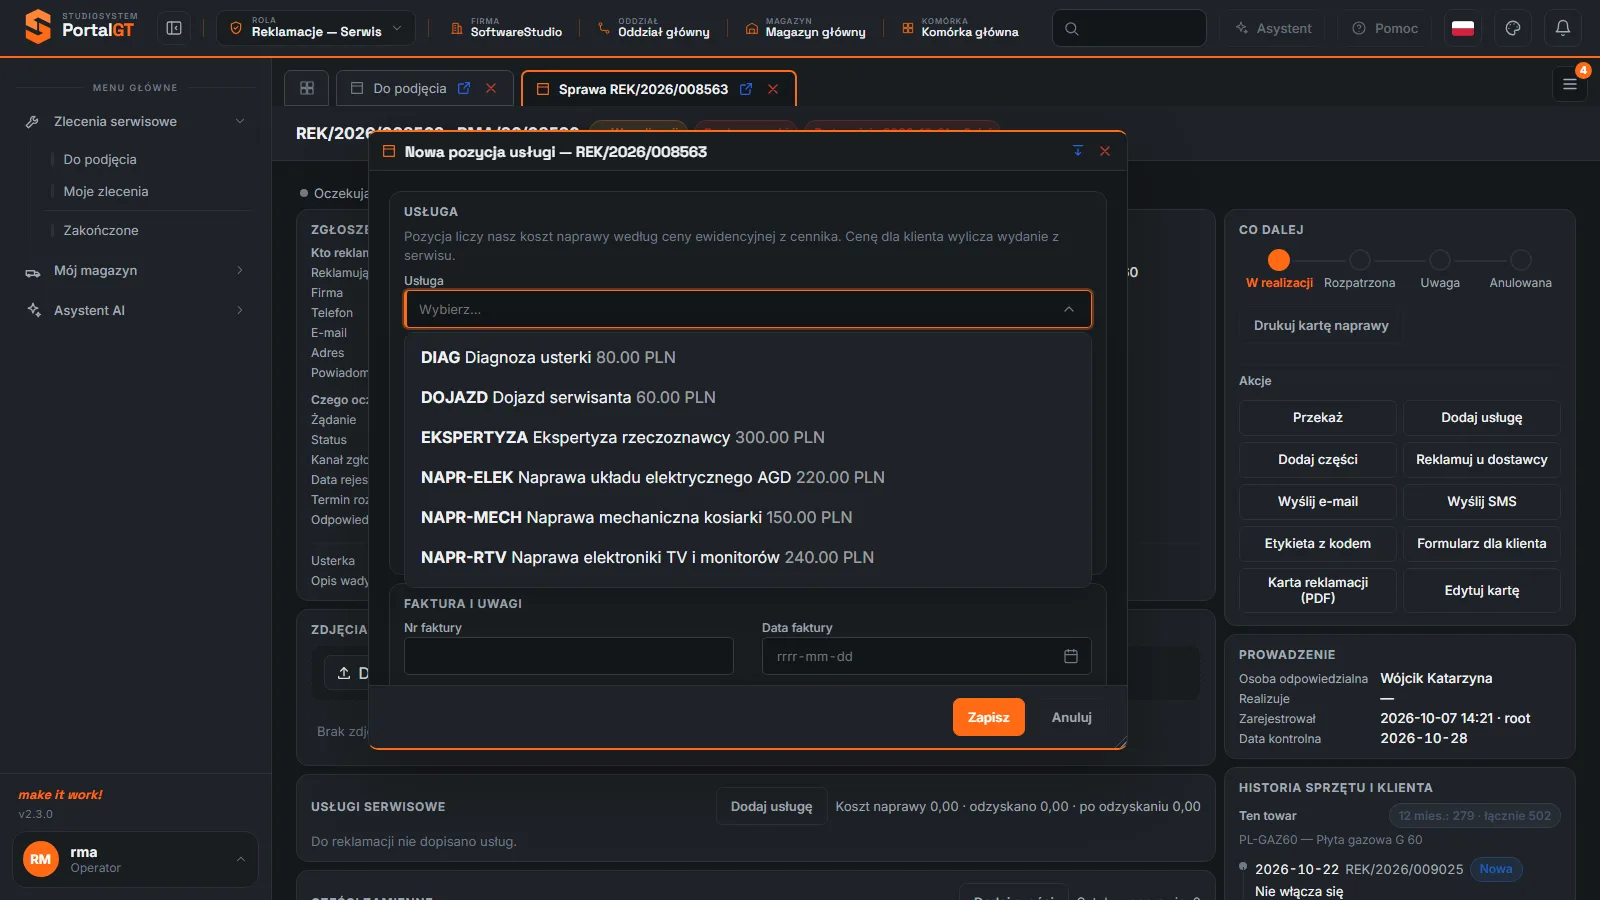Click Wyślij SMS button

click(x=1482, y=501)
